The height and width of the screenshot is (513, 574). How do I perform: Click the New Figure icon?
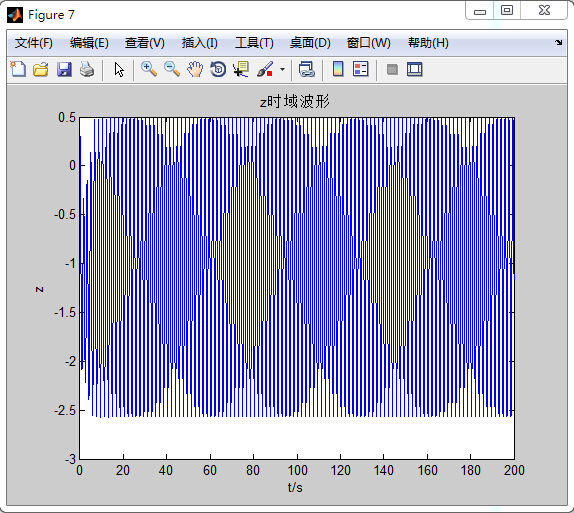18,69
